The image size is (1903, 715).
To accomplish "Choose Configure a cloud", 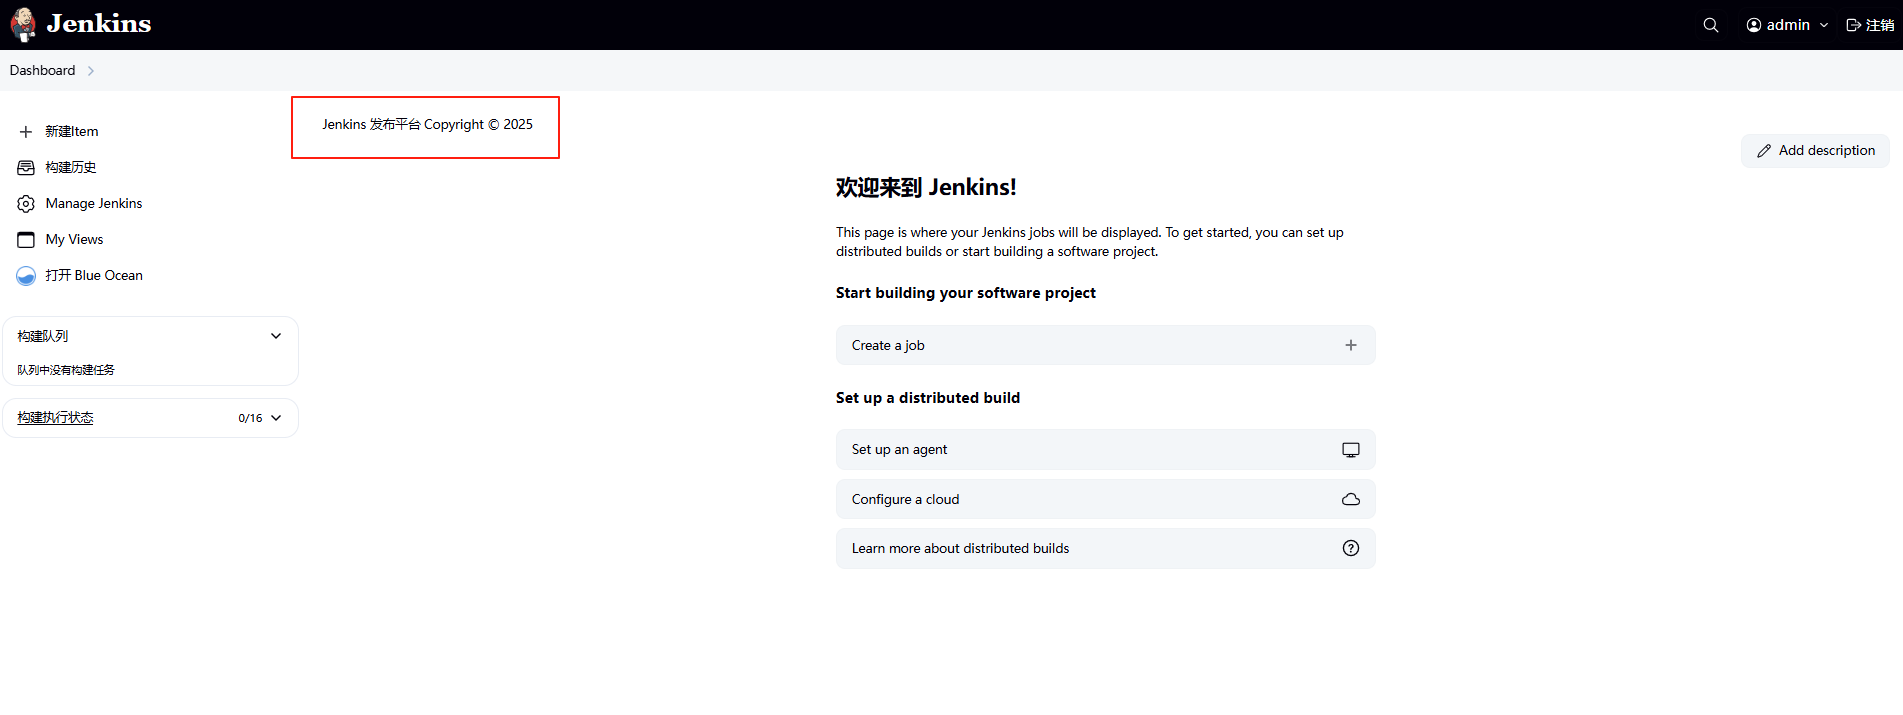I will [x=1106, y=499].
